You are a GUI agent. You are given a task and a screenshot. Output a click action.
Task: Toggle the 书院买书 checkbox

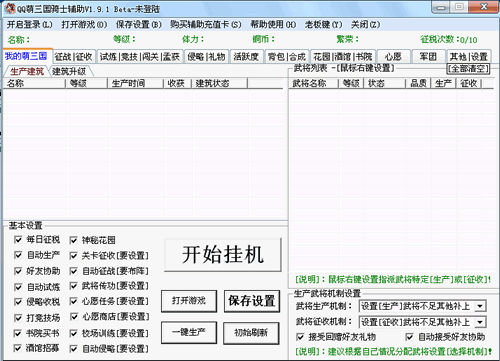(x=18, y=333)
